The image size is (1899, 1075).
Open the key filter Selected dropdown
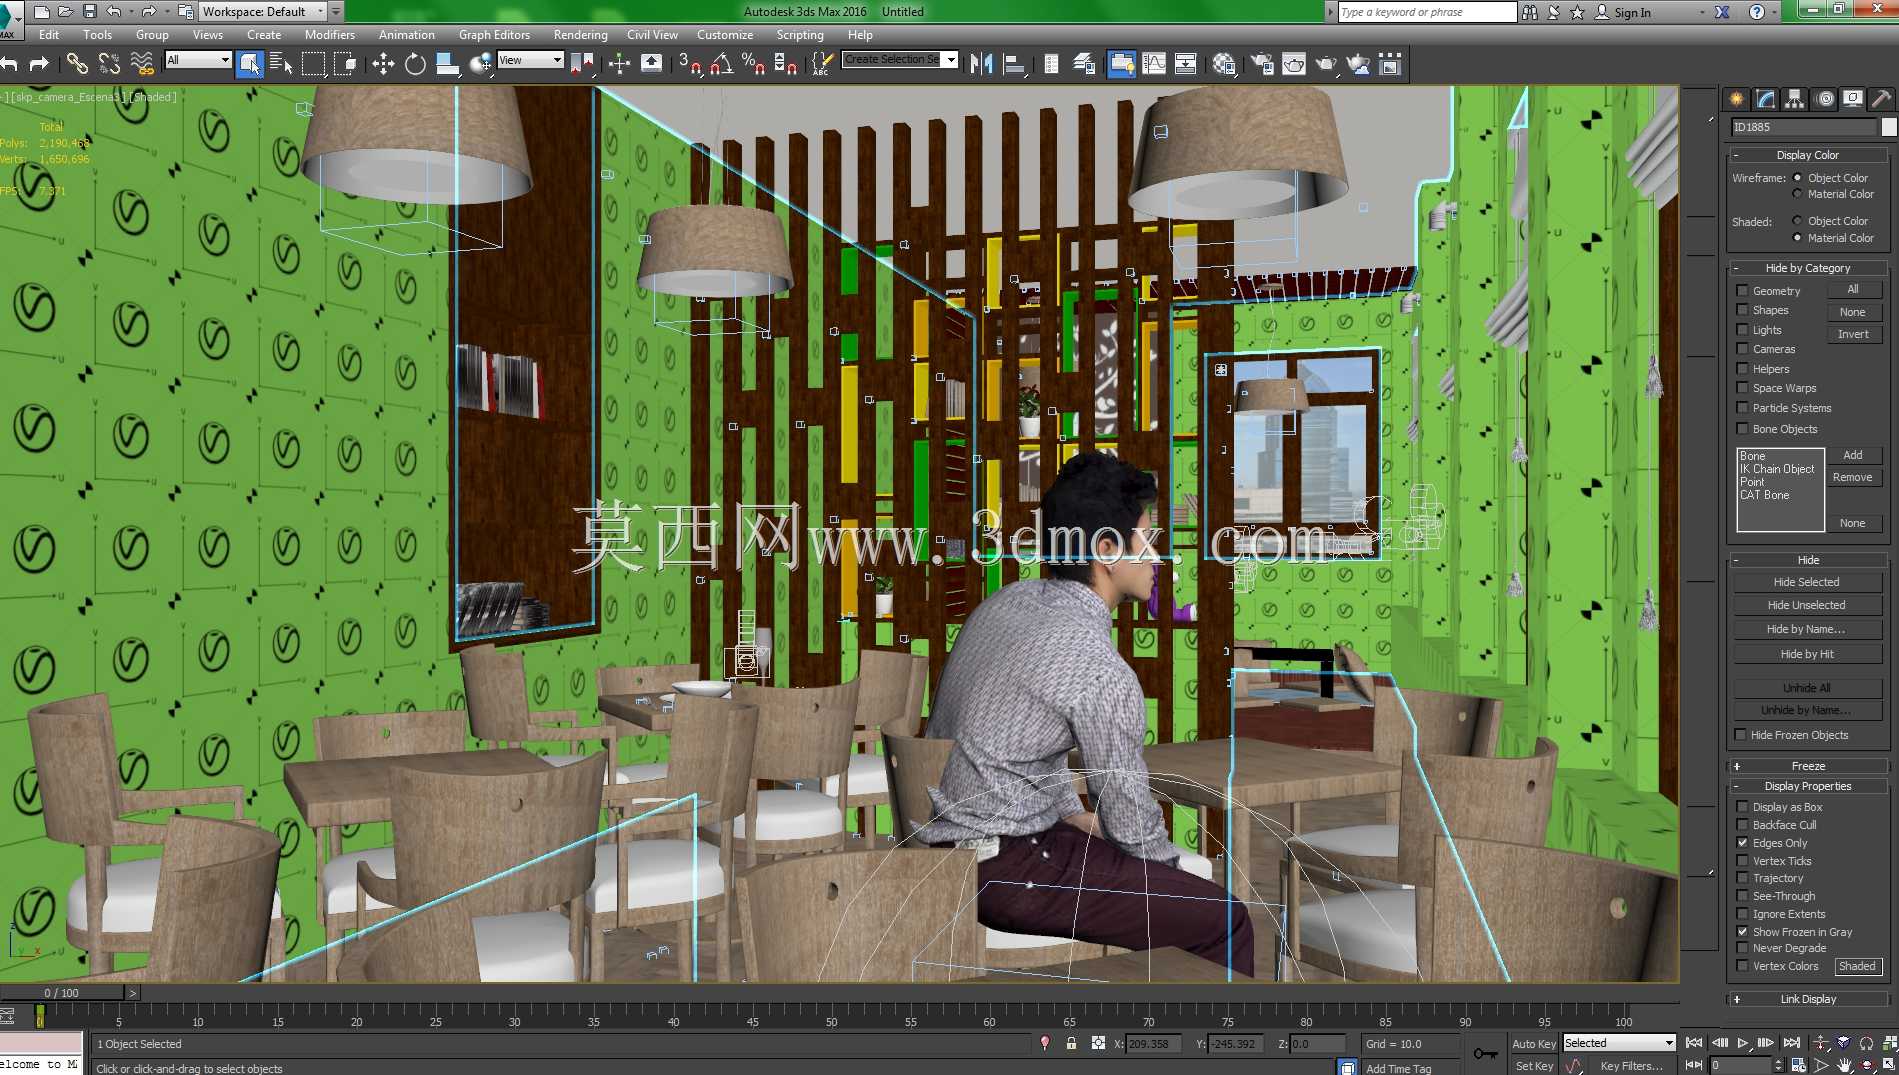[x=1619, y=1043]
